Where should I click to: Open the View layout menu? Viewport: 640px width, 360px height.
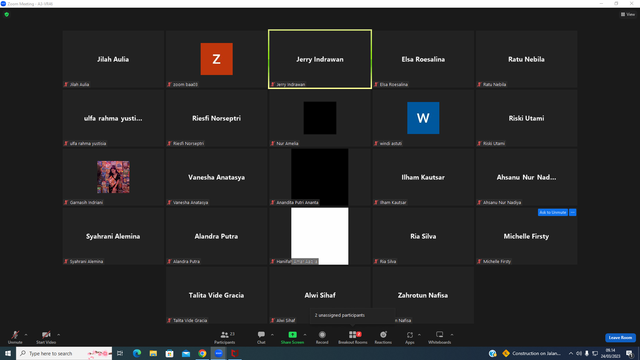click(628, 14)
